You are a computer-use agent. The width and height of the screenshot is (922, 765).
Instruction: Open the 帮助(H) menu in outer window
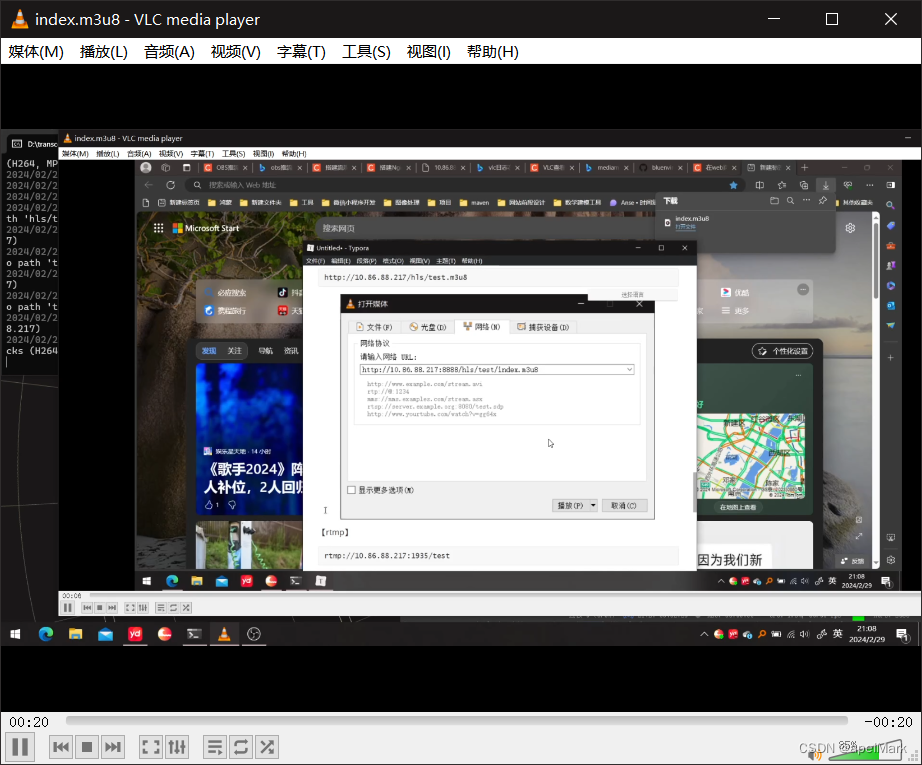[493, 52]
